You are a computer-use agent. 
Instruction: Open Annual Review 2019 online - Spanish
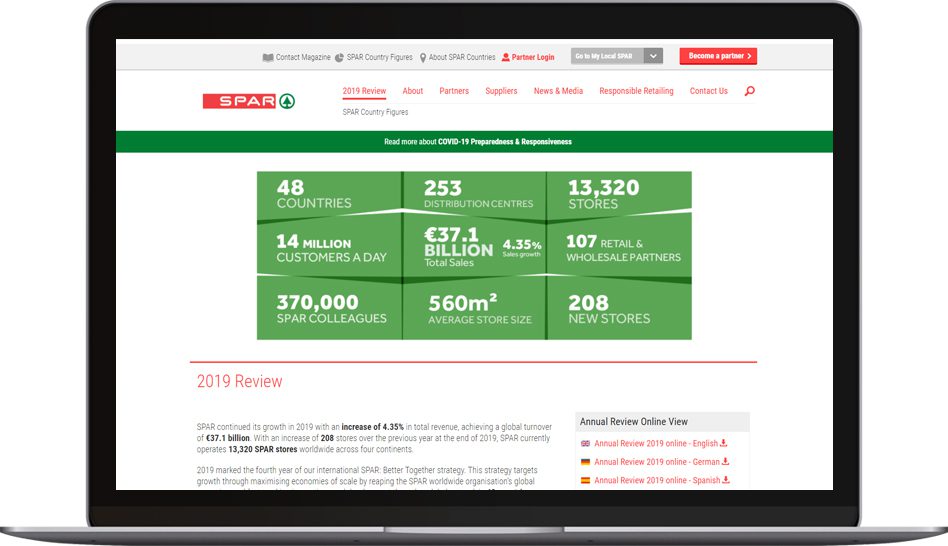(x=657, y=480)
